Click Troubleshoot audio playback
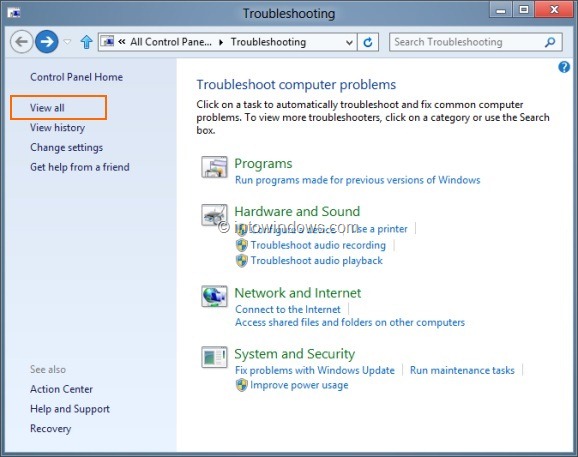The height and width of the screenshot is (457, 578). coord(317,261)
